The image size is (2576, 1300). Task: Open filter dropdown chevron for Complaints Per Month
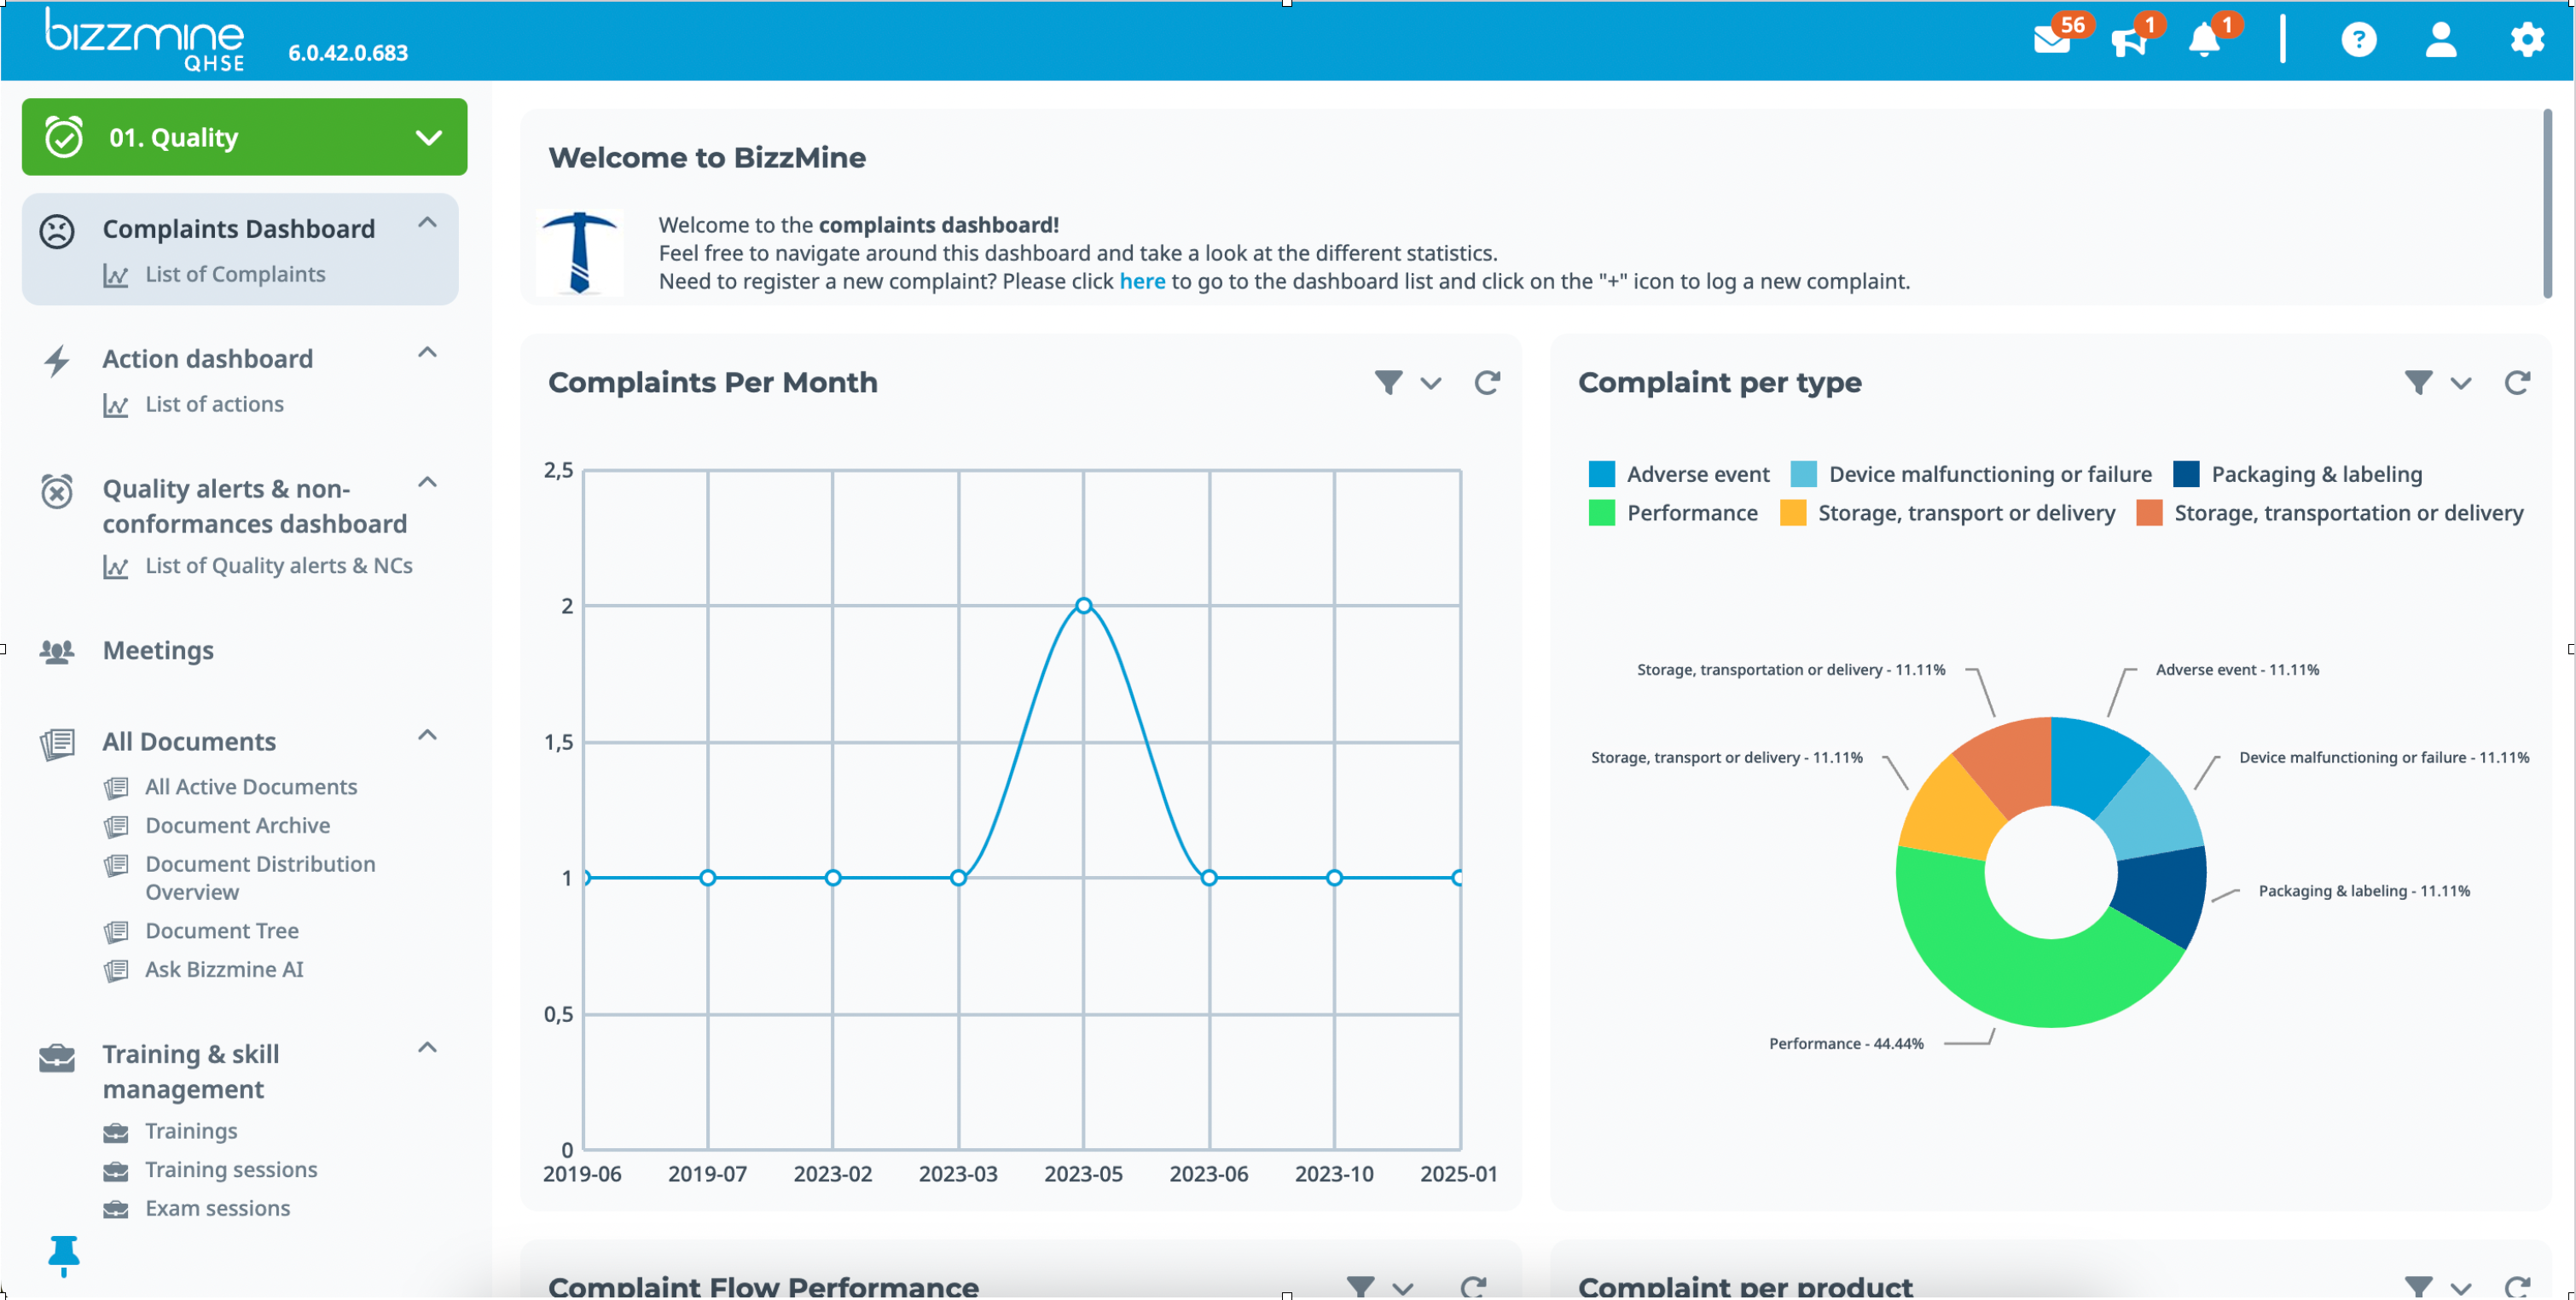(x=1431, y=384)
